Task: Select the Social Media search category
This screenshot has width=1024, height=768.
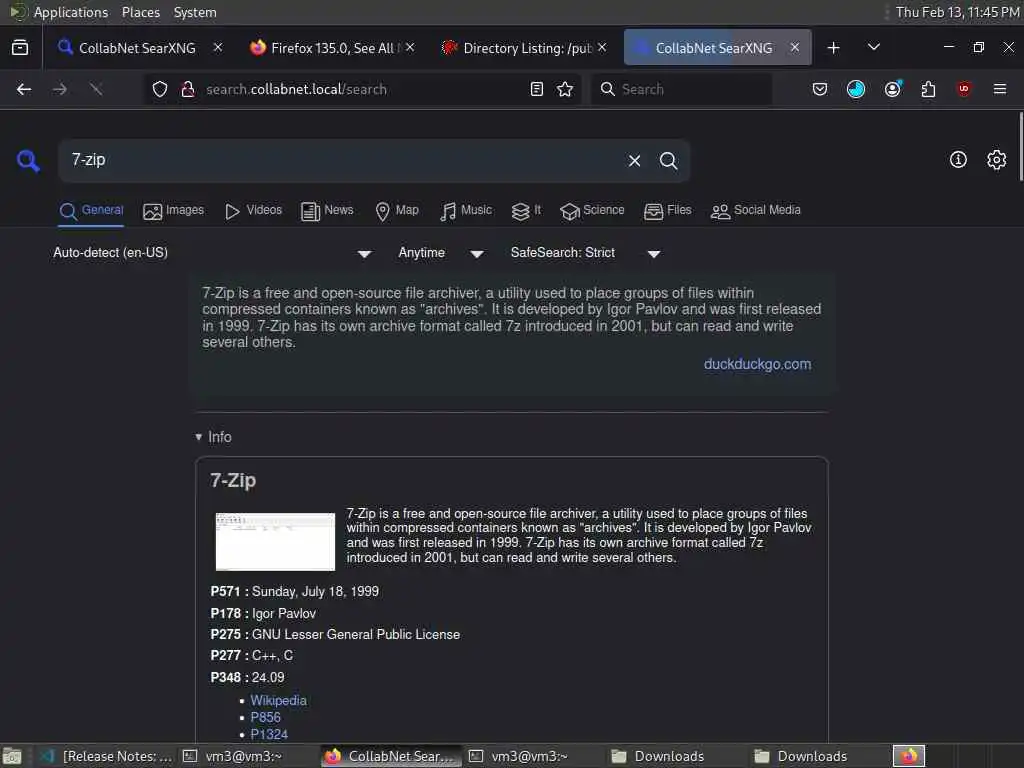Action: [755, 210]
